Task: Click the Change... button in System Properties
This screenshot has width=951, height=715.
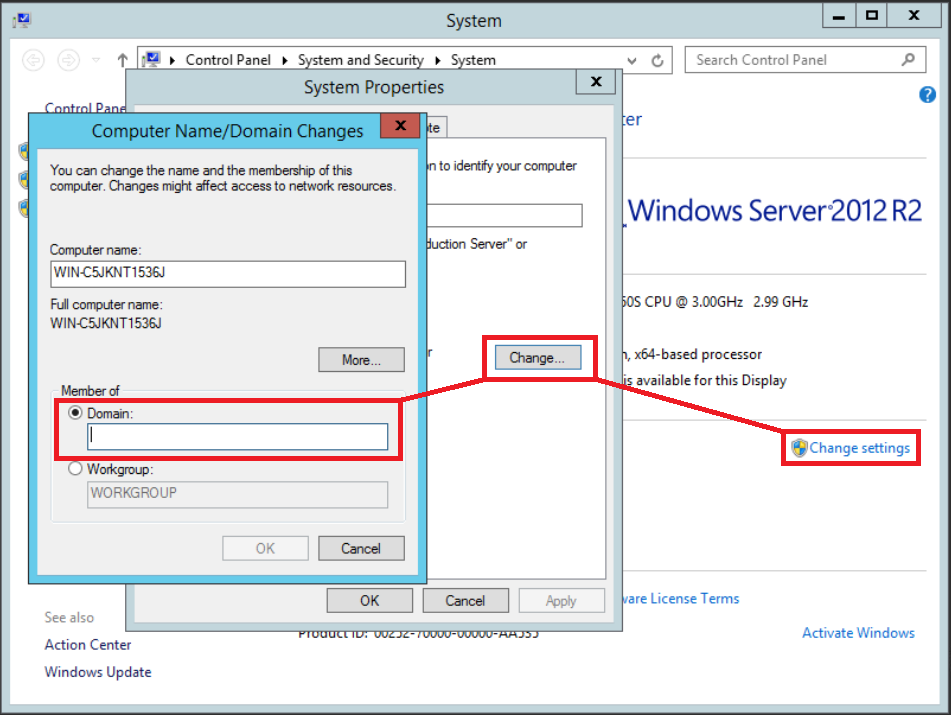Action: pyautogui.click(x=537, y=357)
